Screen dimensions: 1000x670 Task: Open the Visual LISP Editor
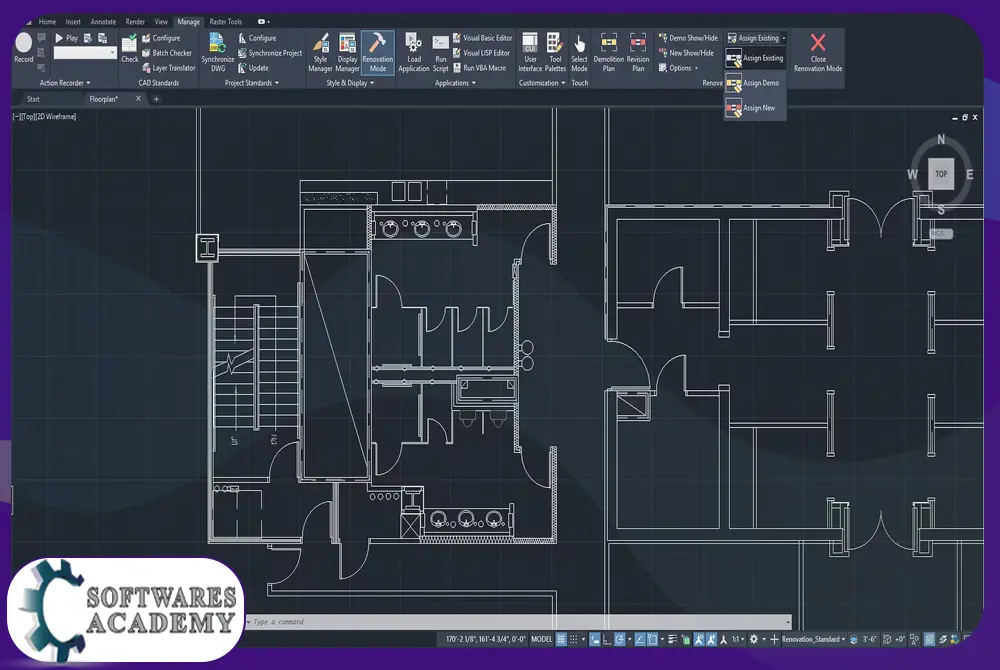[482, 53]
